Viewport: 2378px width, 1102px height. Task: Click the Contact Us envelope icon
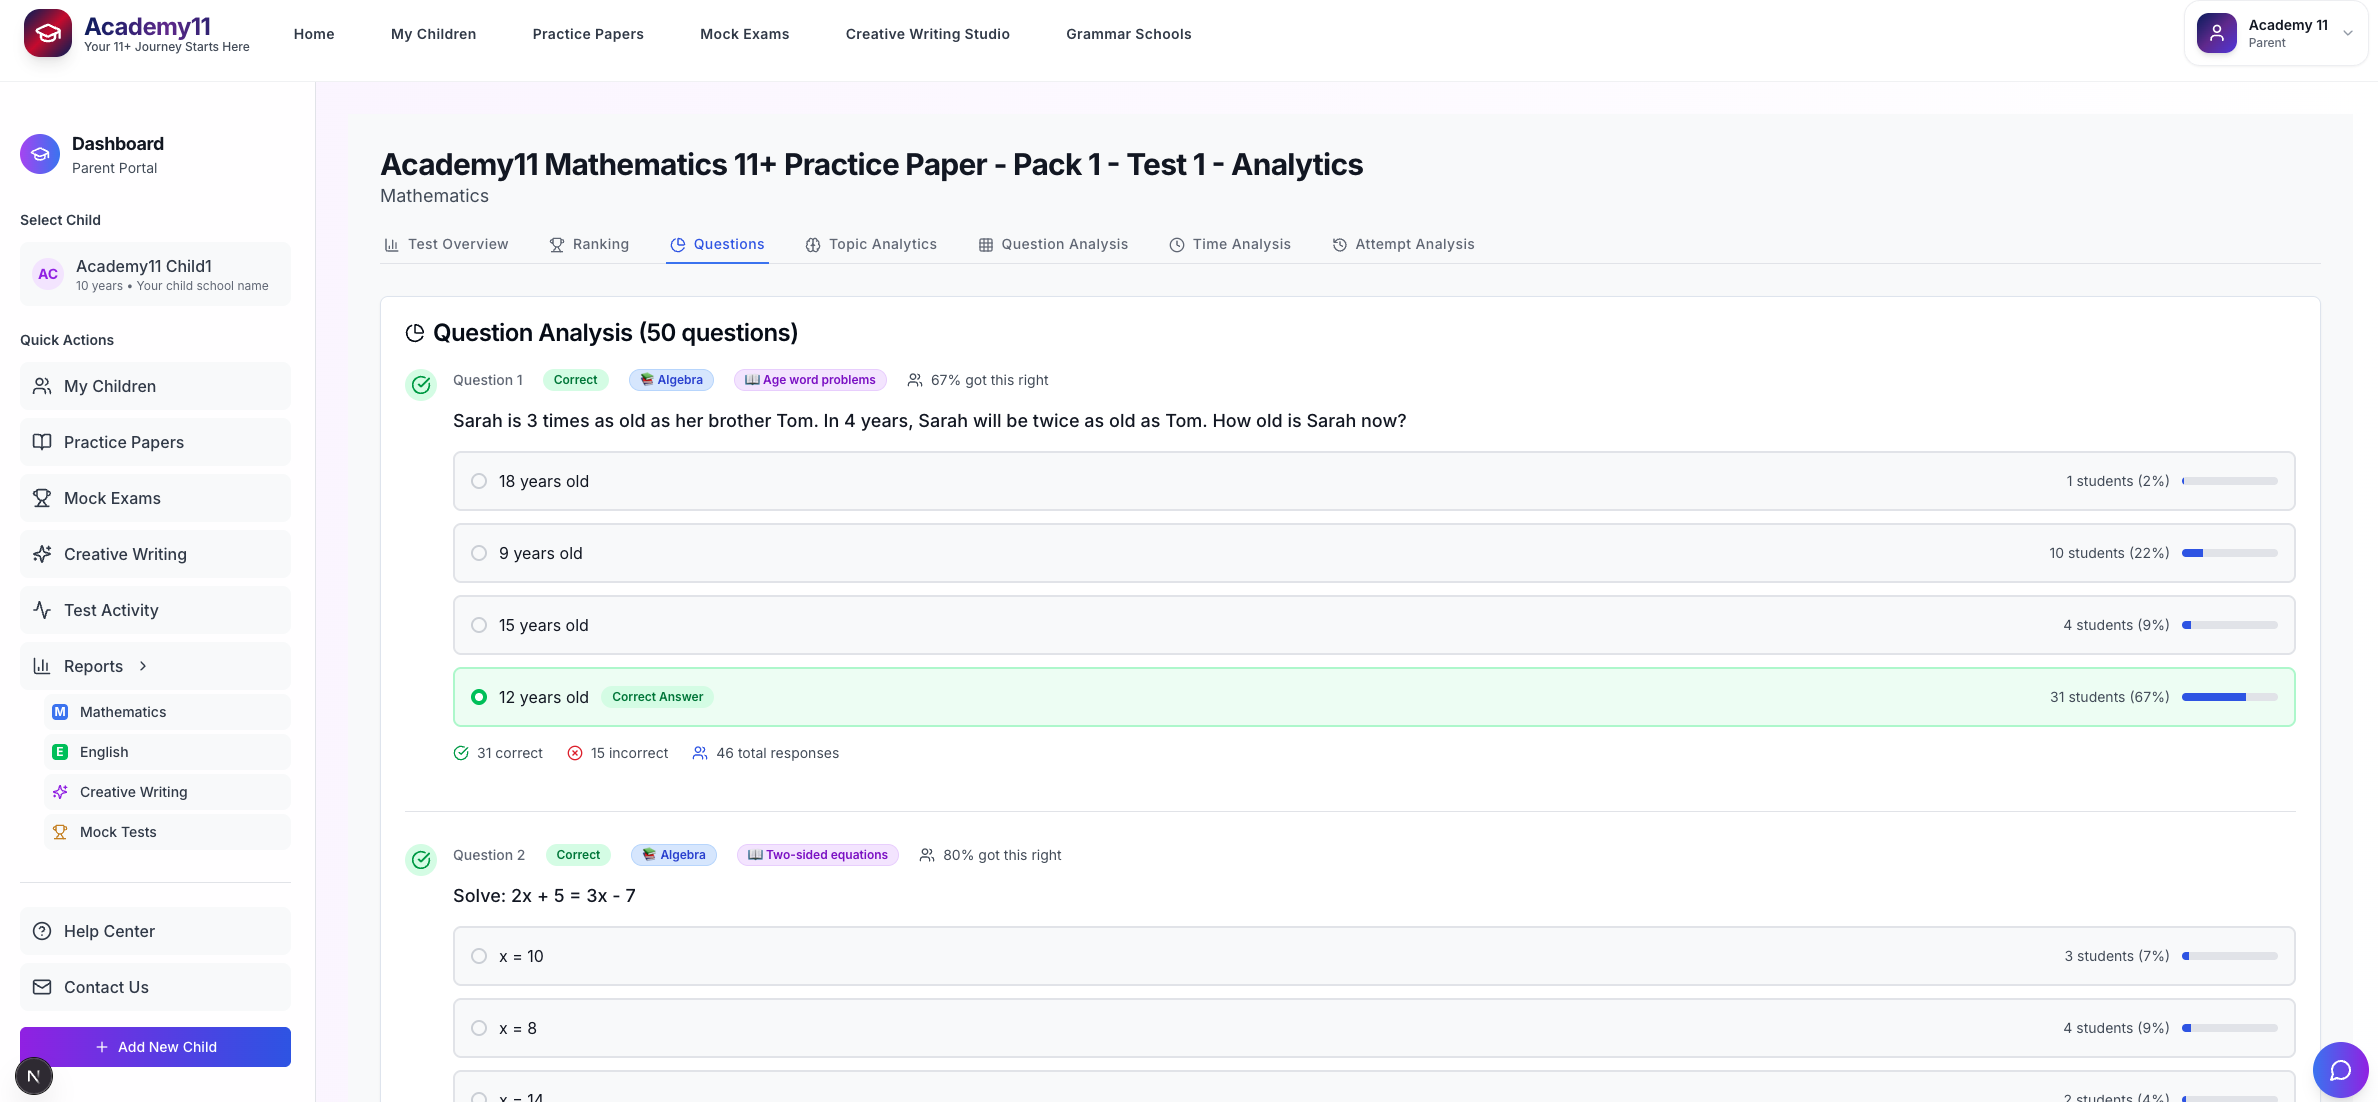pos(42,987)
